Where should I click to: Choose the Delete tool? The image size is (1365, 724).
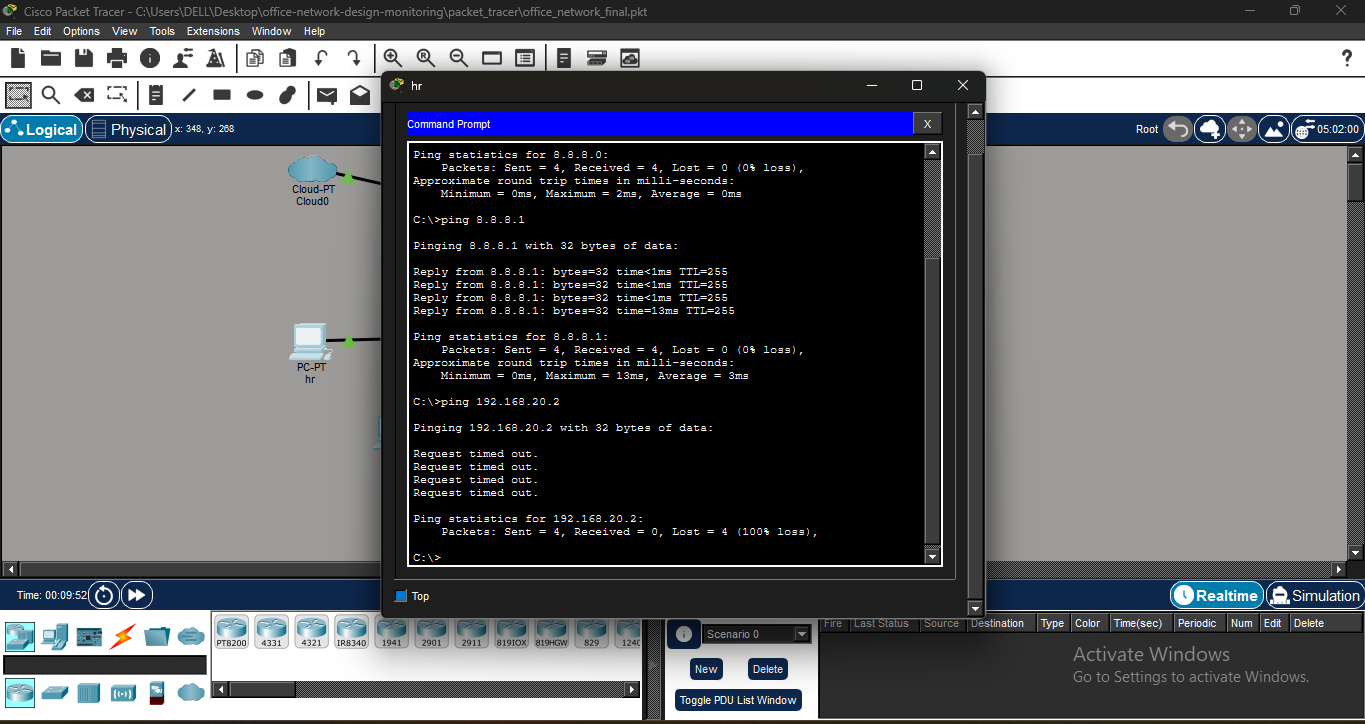point(84,95)
